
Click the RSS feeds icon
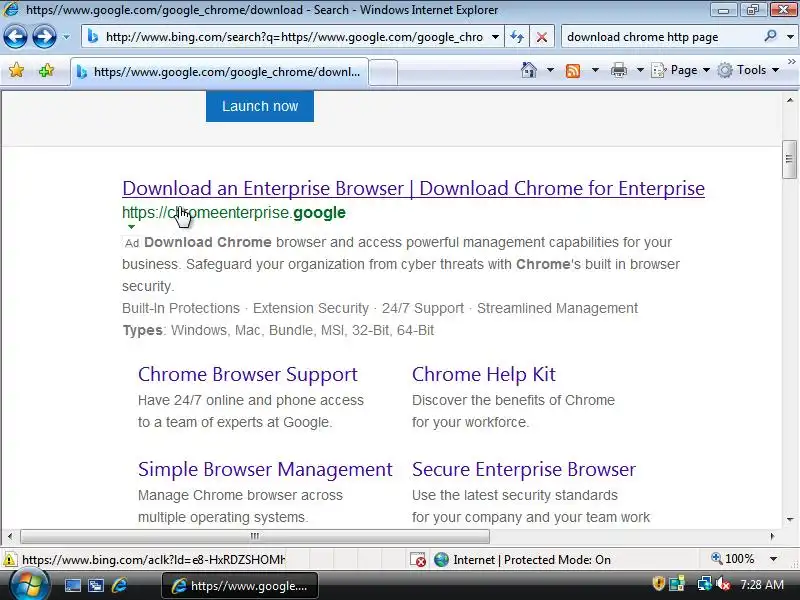coord(573,70)
